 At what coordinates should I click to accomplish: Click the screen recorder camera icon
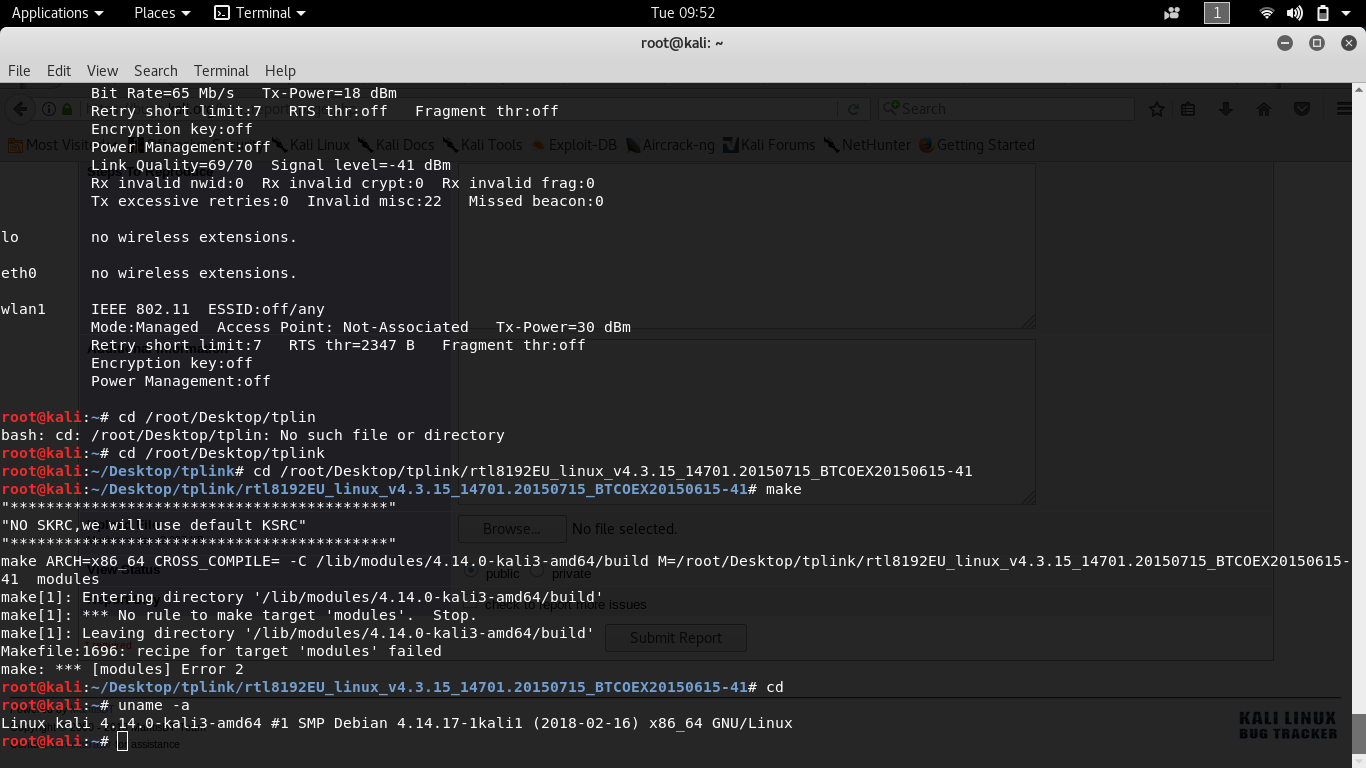tap(1172, 13)
